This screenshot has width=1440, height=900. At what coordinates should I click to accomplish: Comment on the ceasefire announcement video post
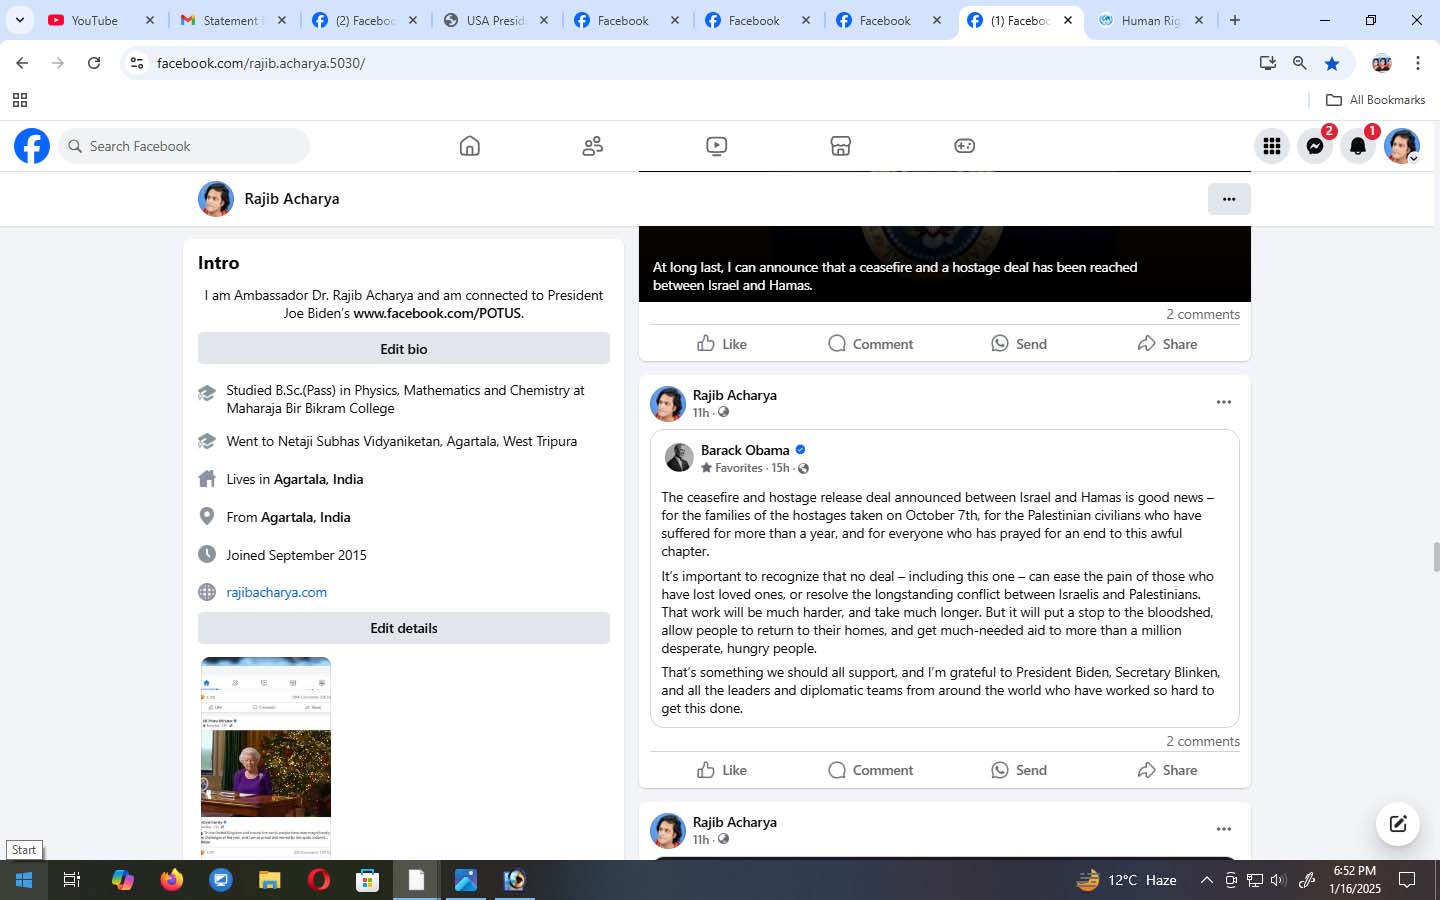870,344
